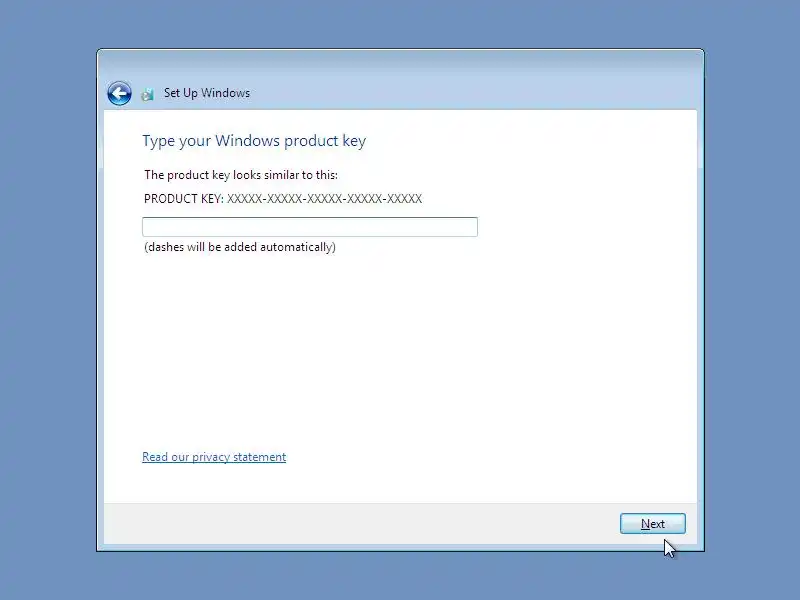
Task: Click the Set Up Windows installer icon
Action: click(147, 94)
